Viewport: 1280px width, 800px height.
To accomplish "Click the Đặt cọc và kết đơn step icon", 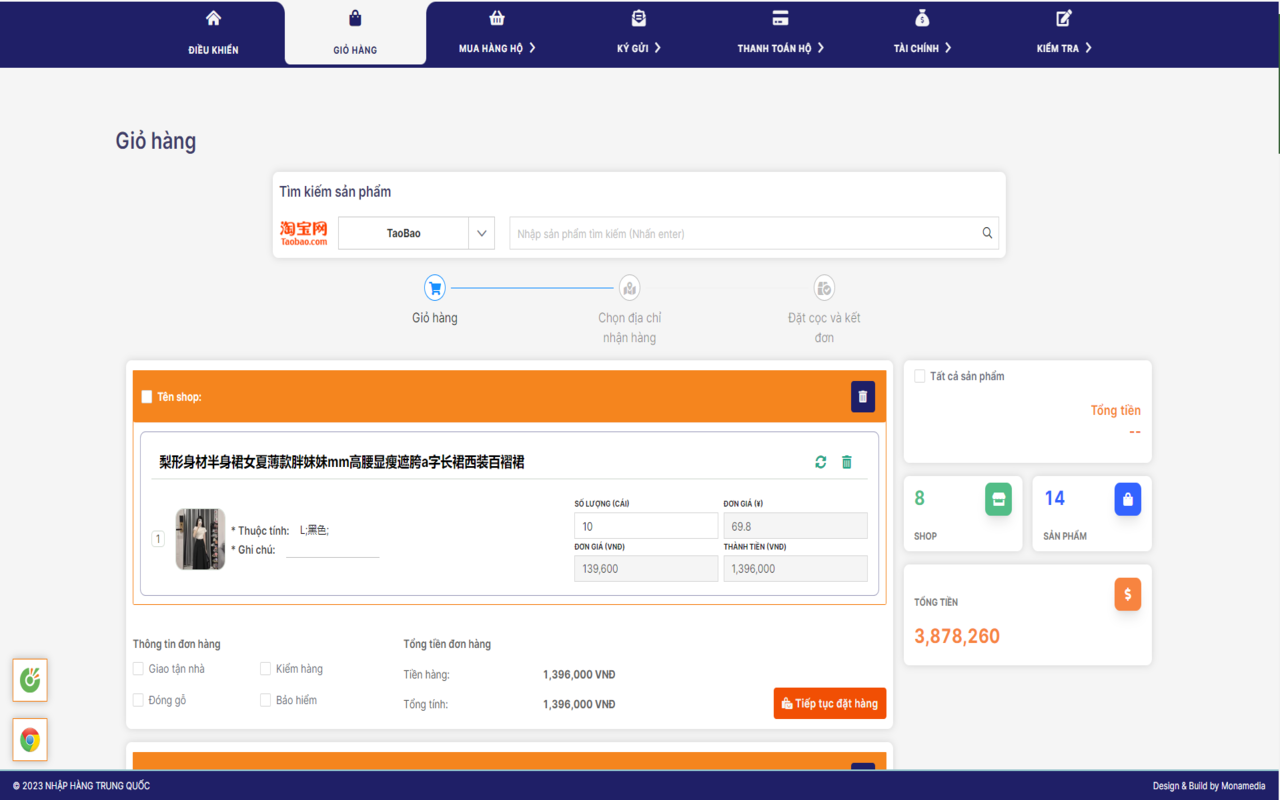I will 824,288.
